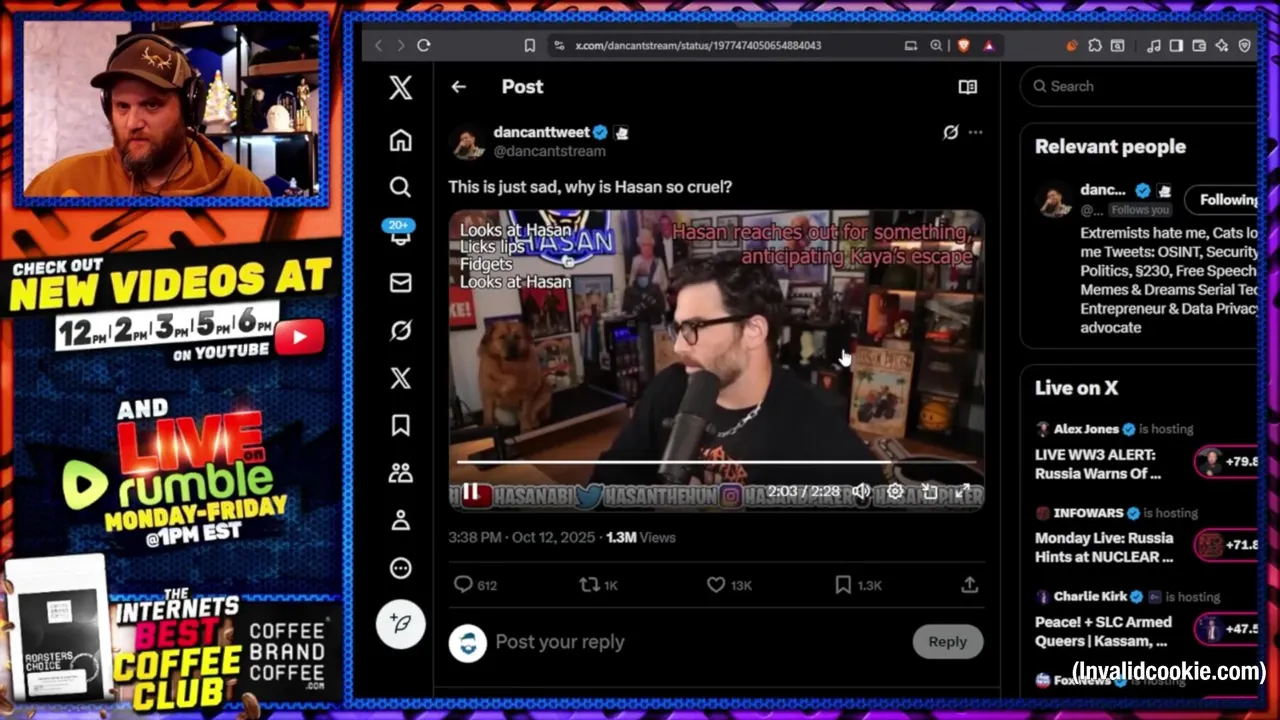This screenshot has width=1280, height=720.
Task: Click the Relevant people avatar
Action: [1054, 200]
